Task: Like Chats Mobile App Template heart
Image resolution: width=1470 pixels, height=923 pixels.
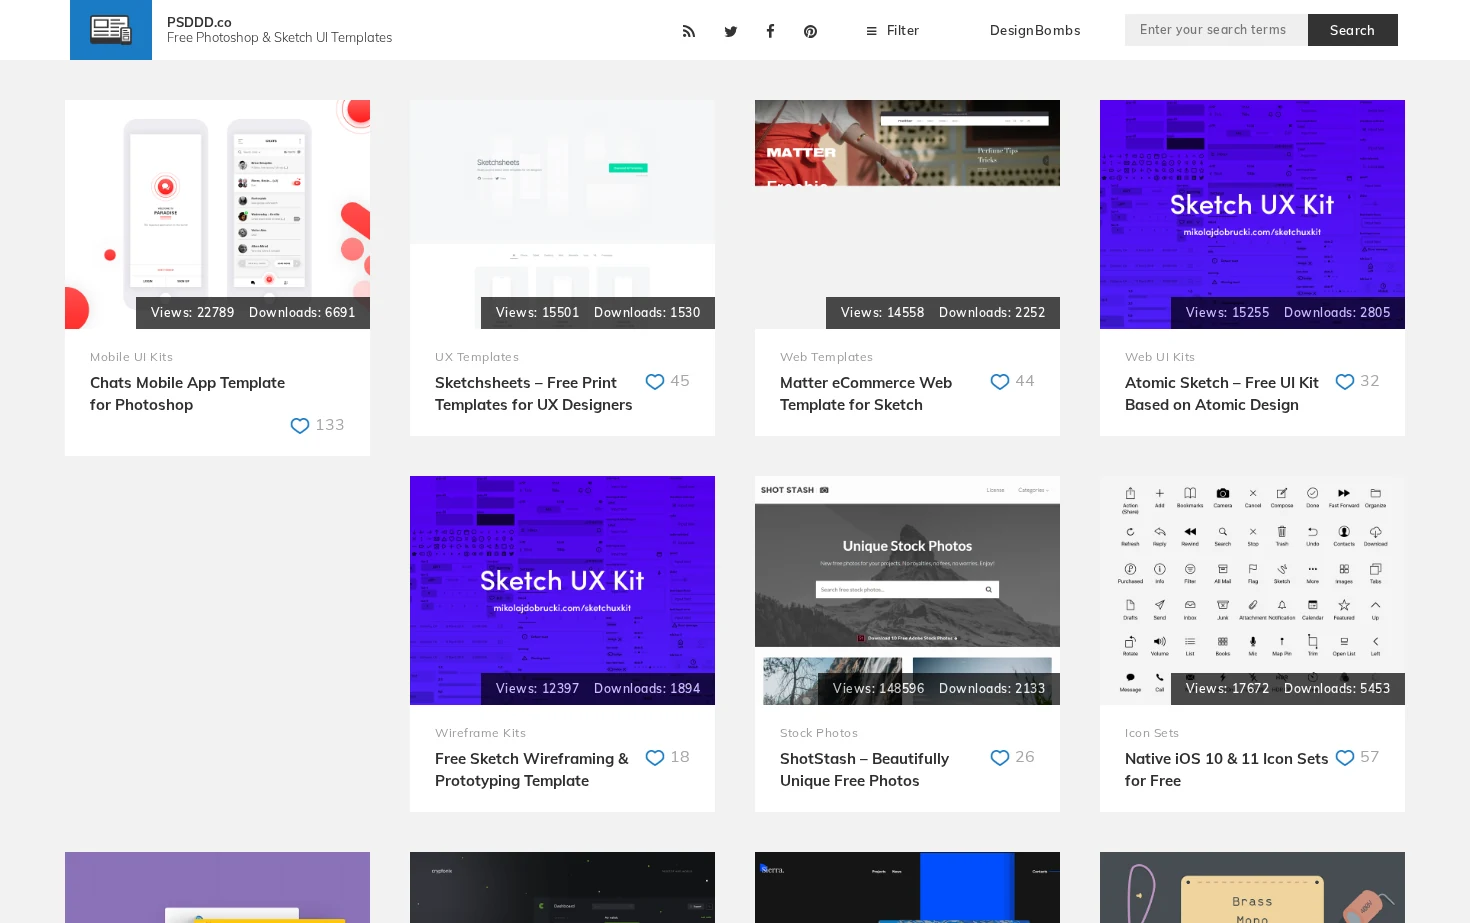Action: pyautogui.click(x=299, y=425)
